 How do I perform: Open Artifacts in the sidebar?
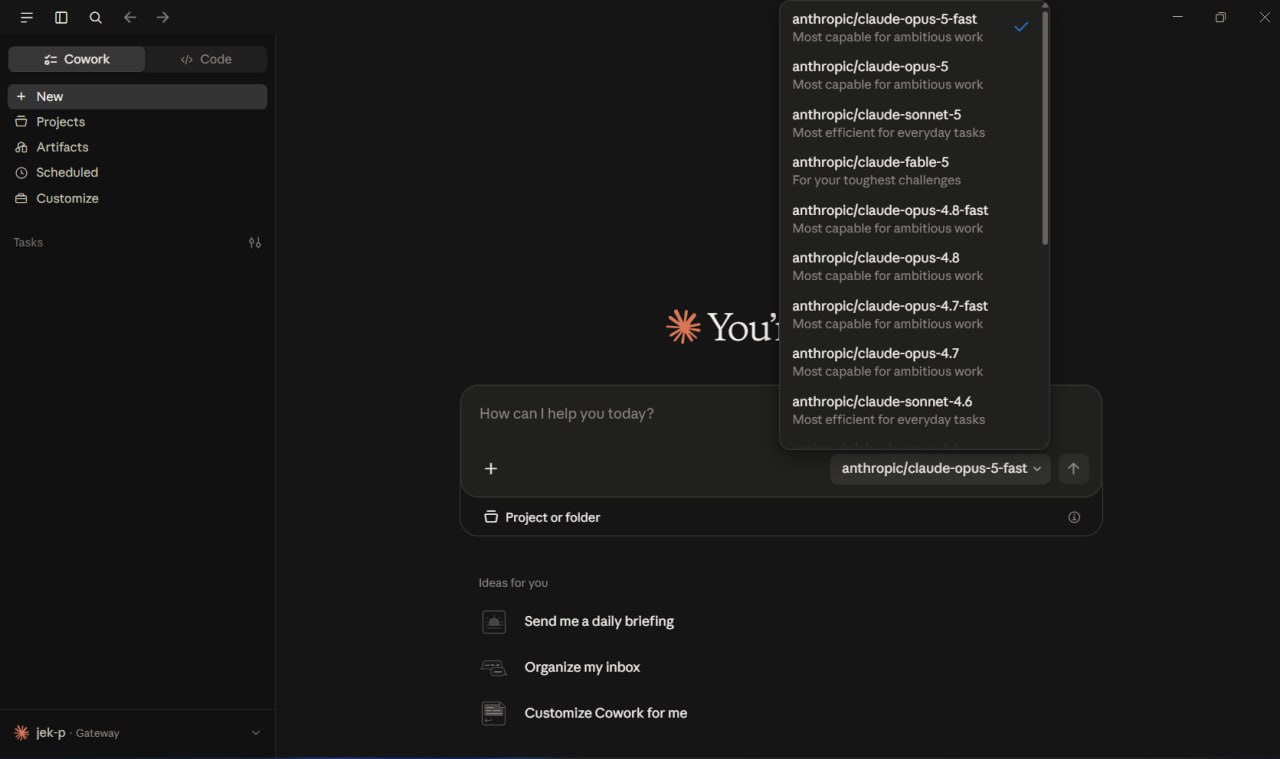click(x=138, y=147)
